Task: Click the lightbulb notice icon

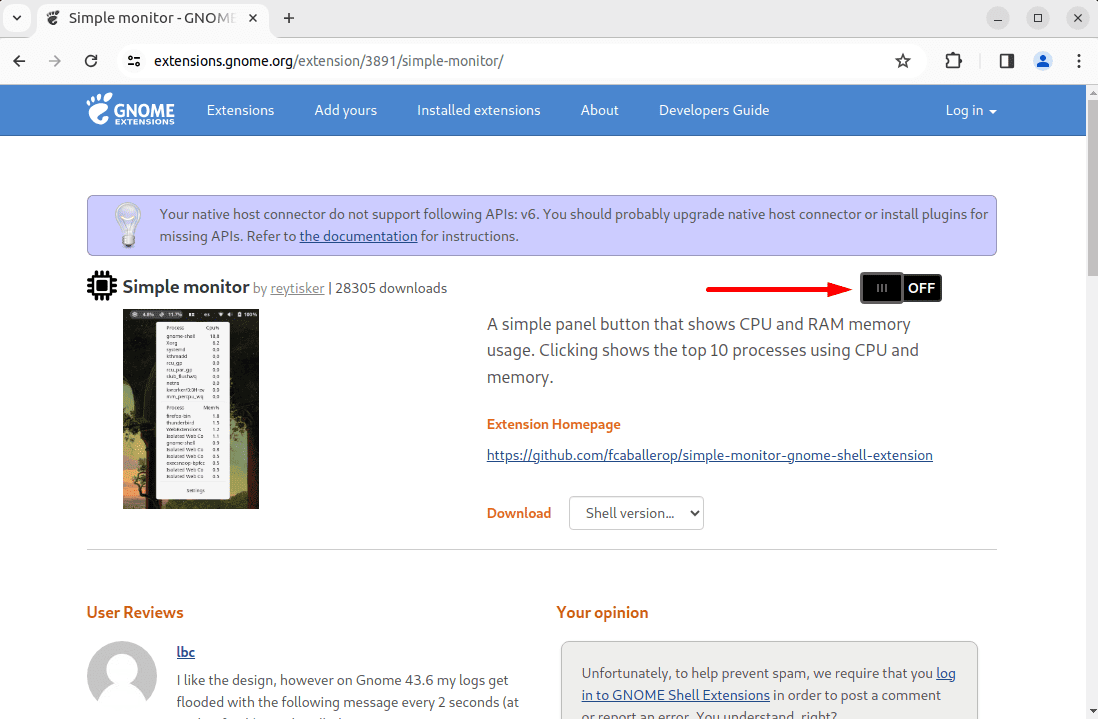Action: [x=127, y=225]
